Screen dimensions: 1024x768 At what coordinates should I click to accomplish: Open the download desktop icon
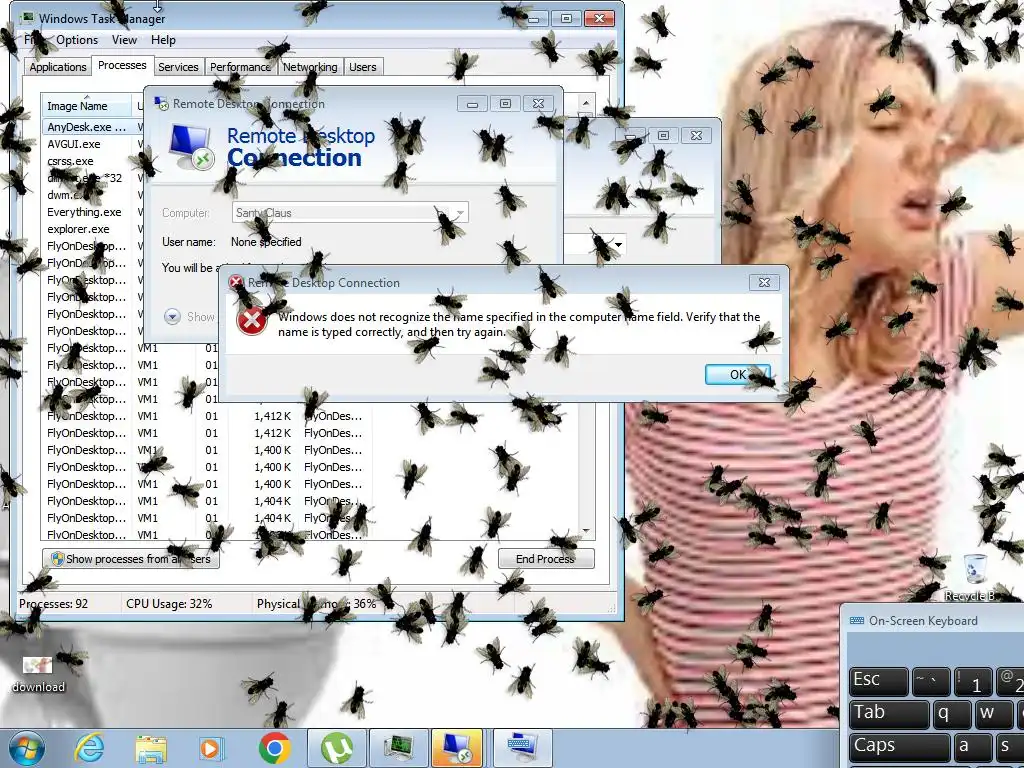[x=38, y=675]
